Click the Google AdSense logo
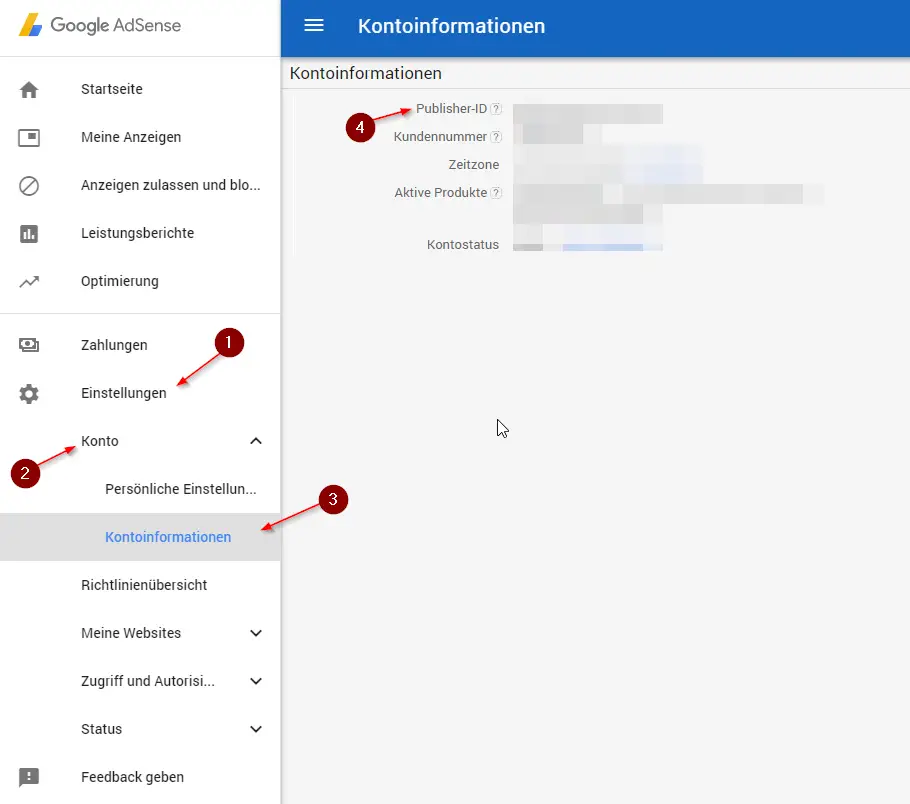910x804 pixels. (100, 25)
